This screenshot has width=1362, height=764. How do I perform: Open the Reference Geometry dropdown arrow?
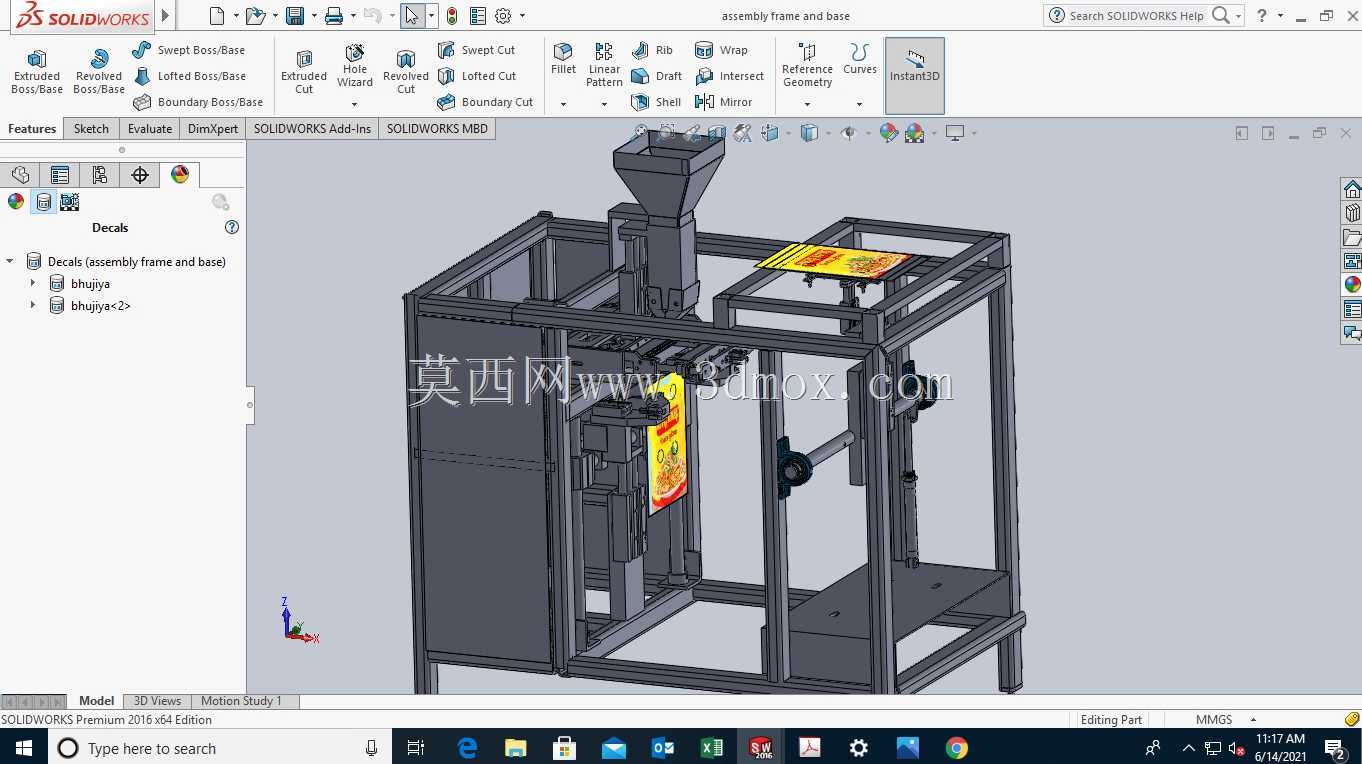(808, 104)
